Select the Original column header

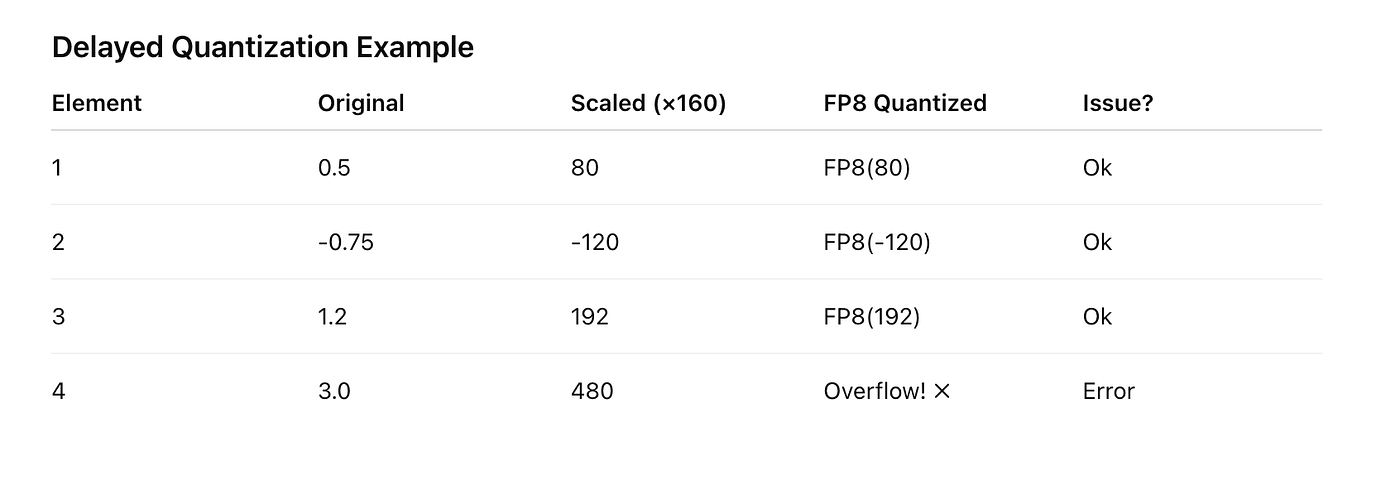[361, 103]
